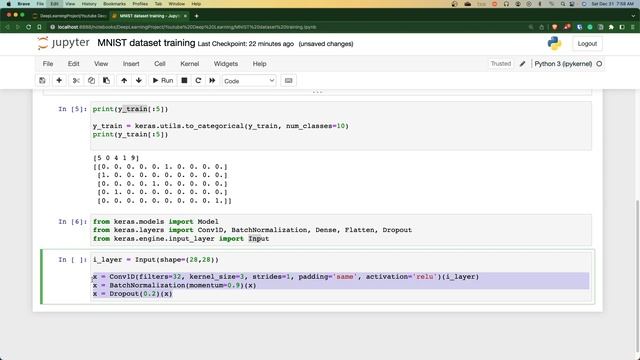This screenshot has width=640, height=360.
Task: Restart the kernel with circular arrow icon
Action: click(198, 80)
